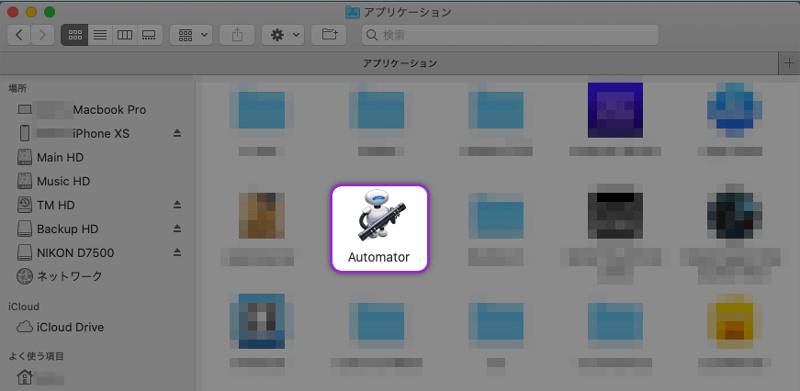
Task: Click the NIKON D7500 drive icon
Action: pos(24,253)
